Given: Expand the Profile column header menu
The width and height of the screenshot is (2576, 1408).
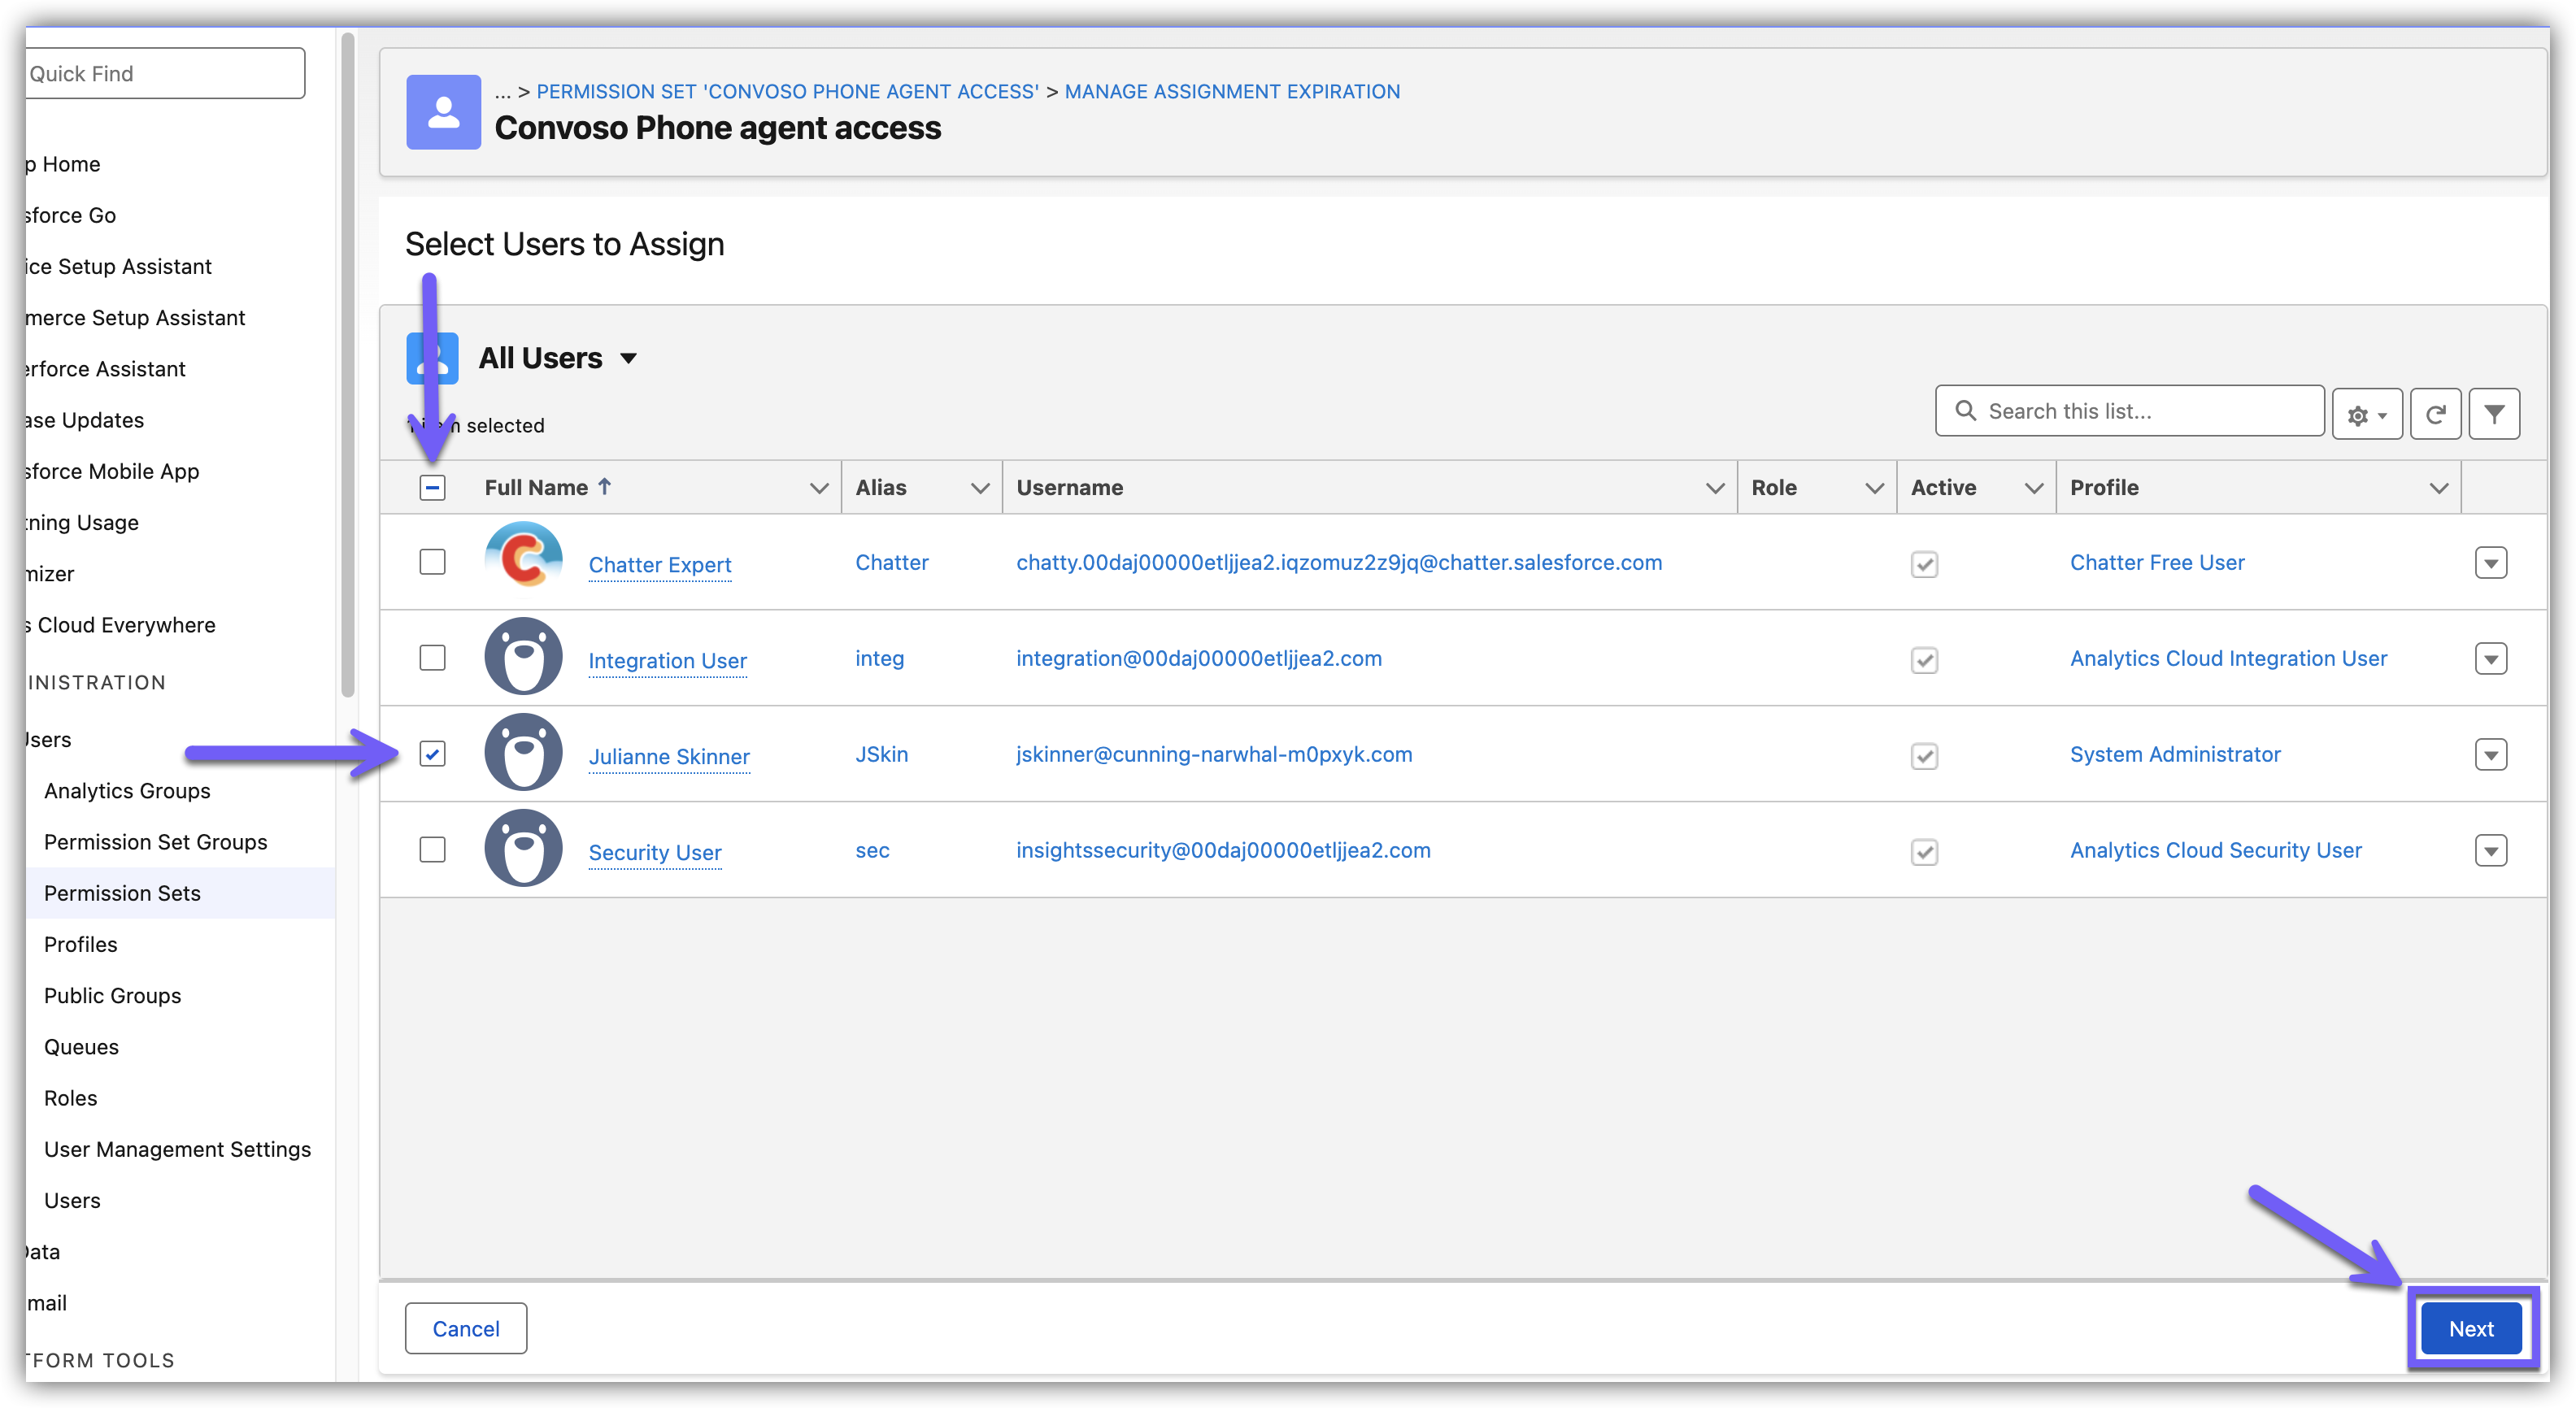Looking at the screenshot, I should [2438, 488].
